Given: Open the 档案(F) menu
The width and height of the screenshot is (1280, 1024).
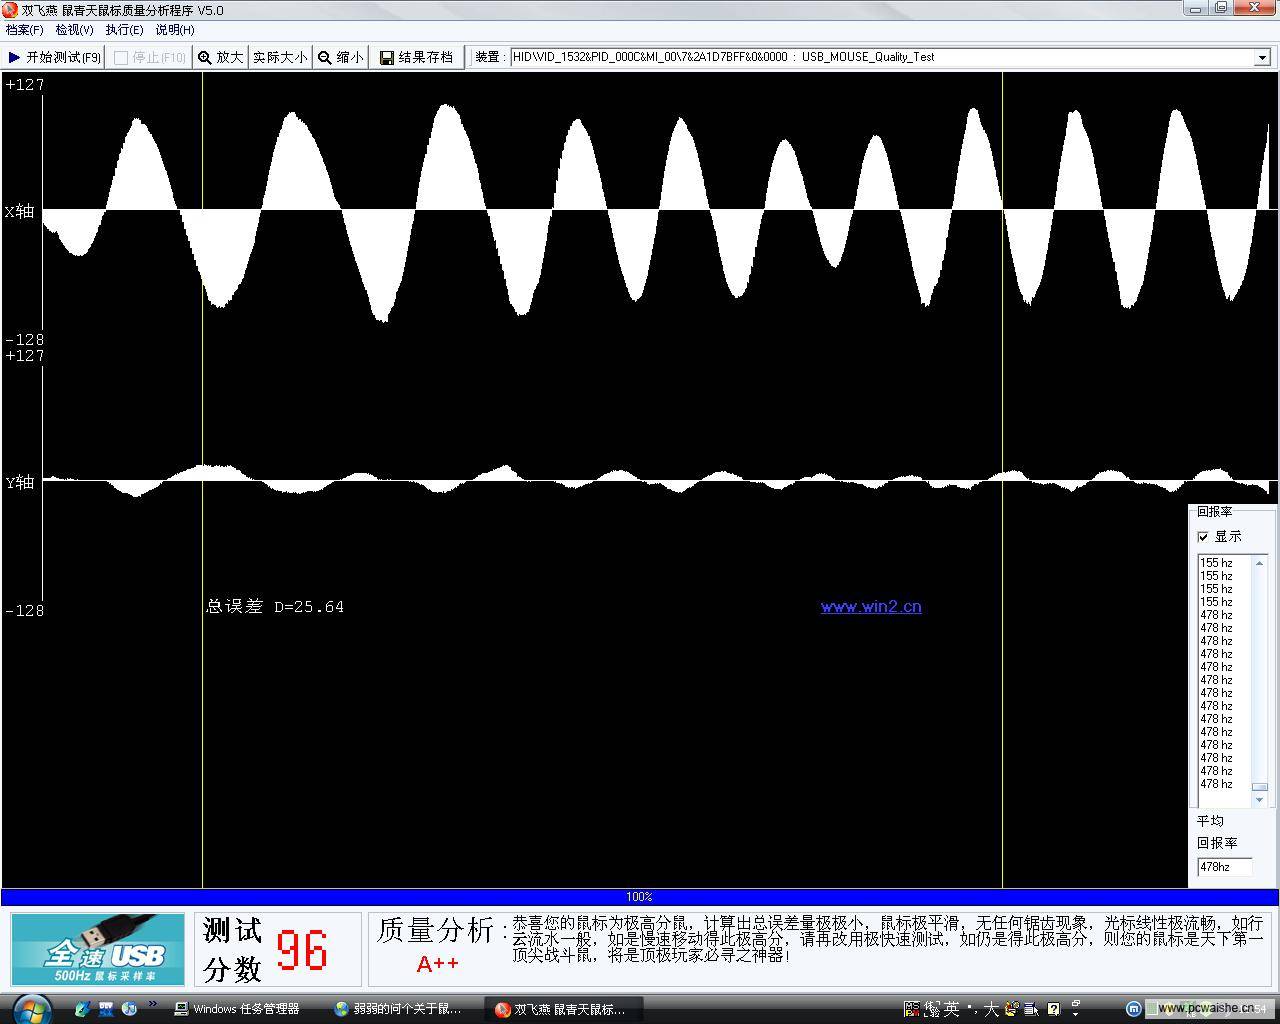Looking at the screenshot, I should [x=24, y=30].
